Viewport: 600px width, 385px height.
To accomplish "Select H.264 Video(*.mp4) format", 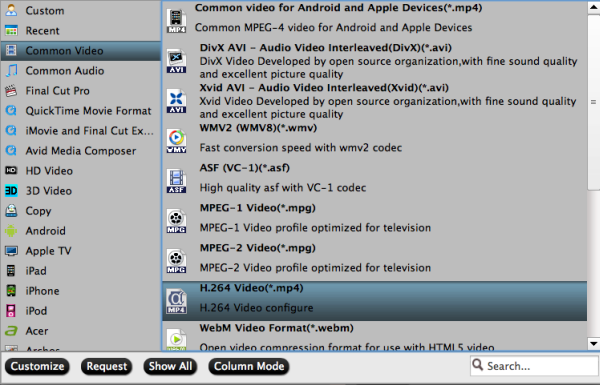I will click(x=375, y=301).
